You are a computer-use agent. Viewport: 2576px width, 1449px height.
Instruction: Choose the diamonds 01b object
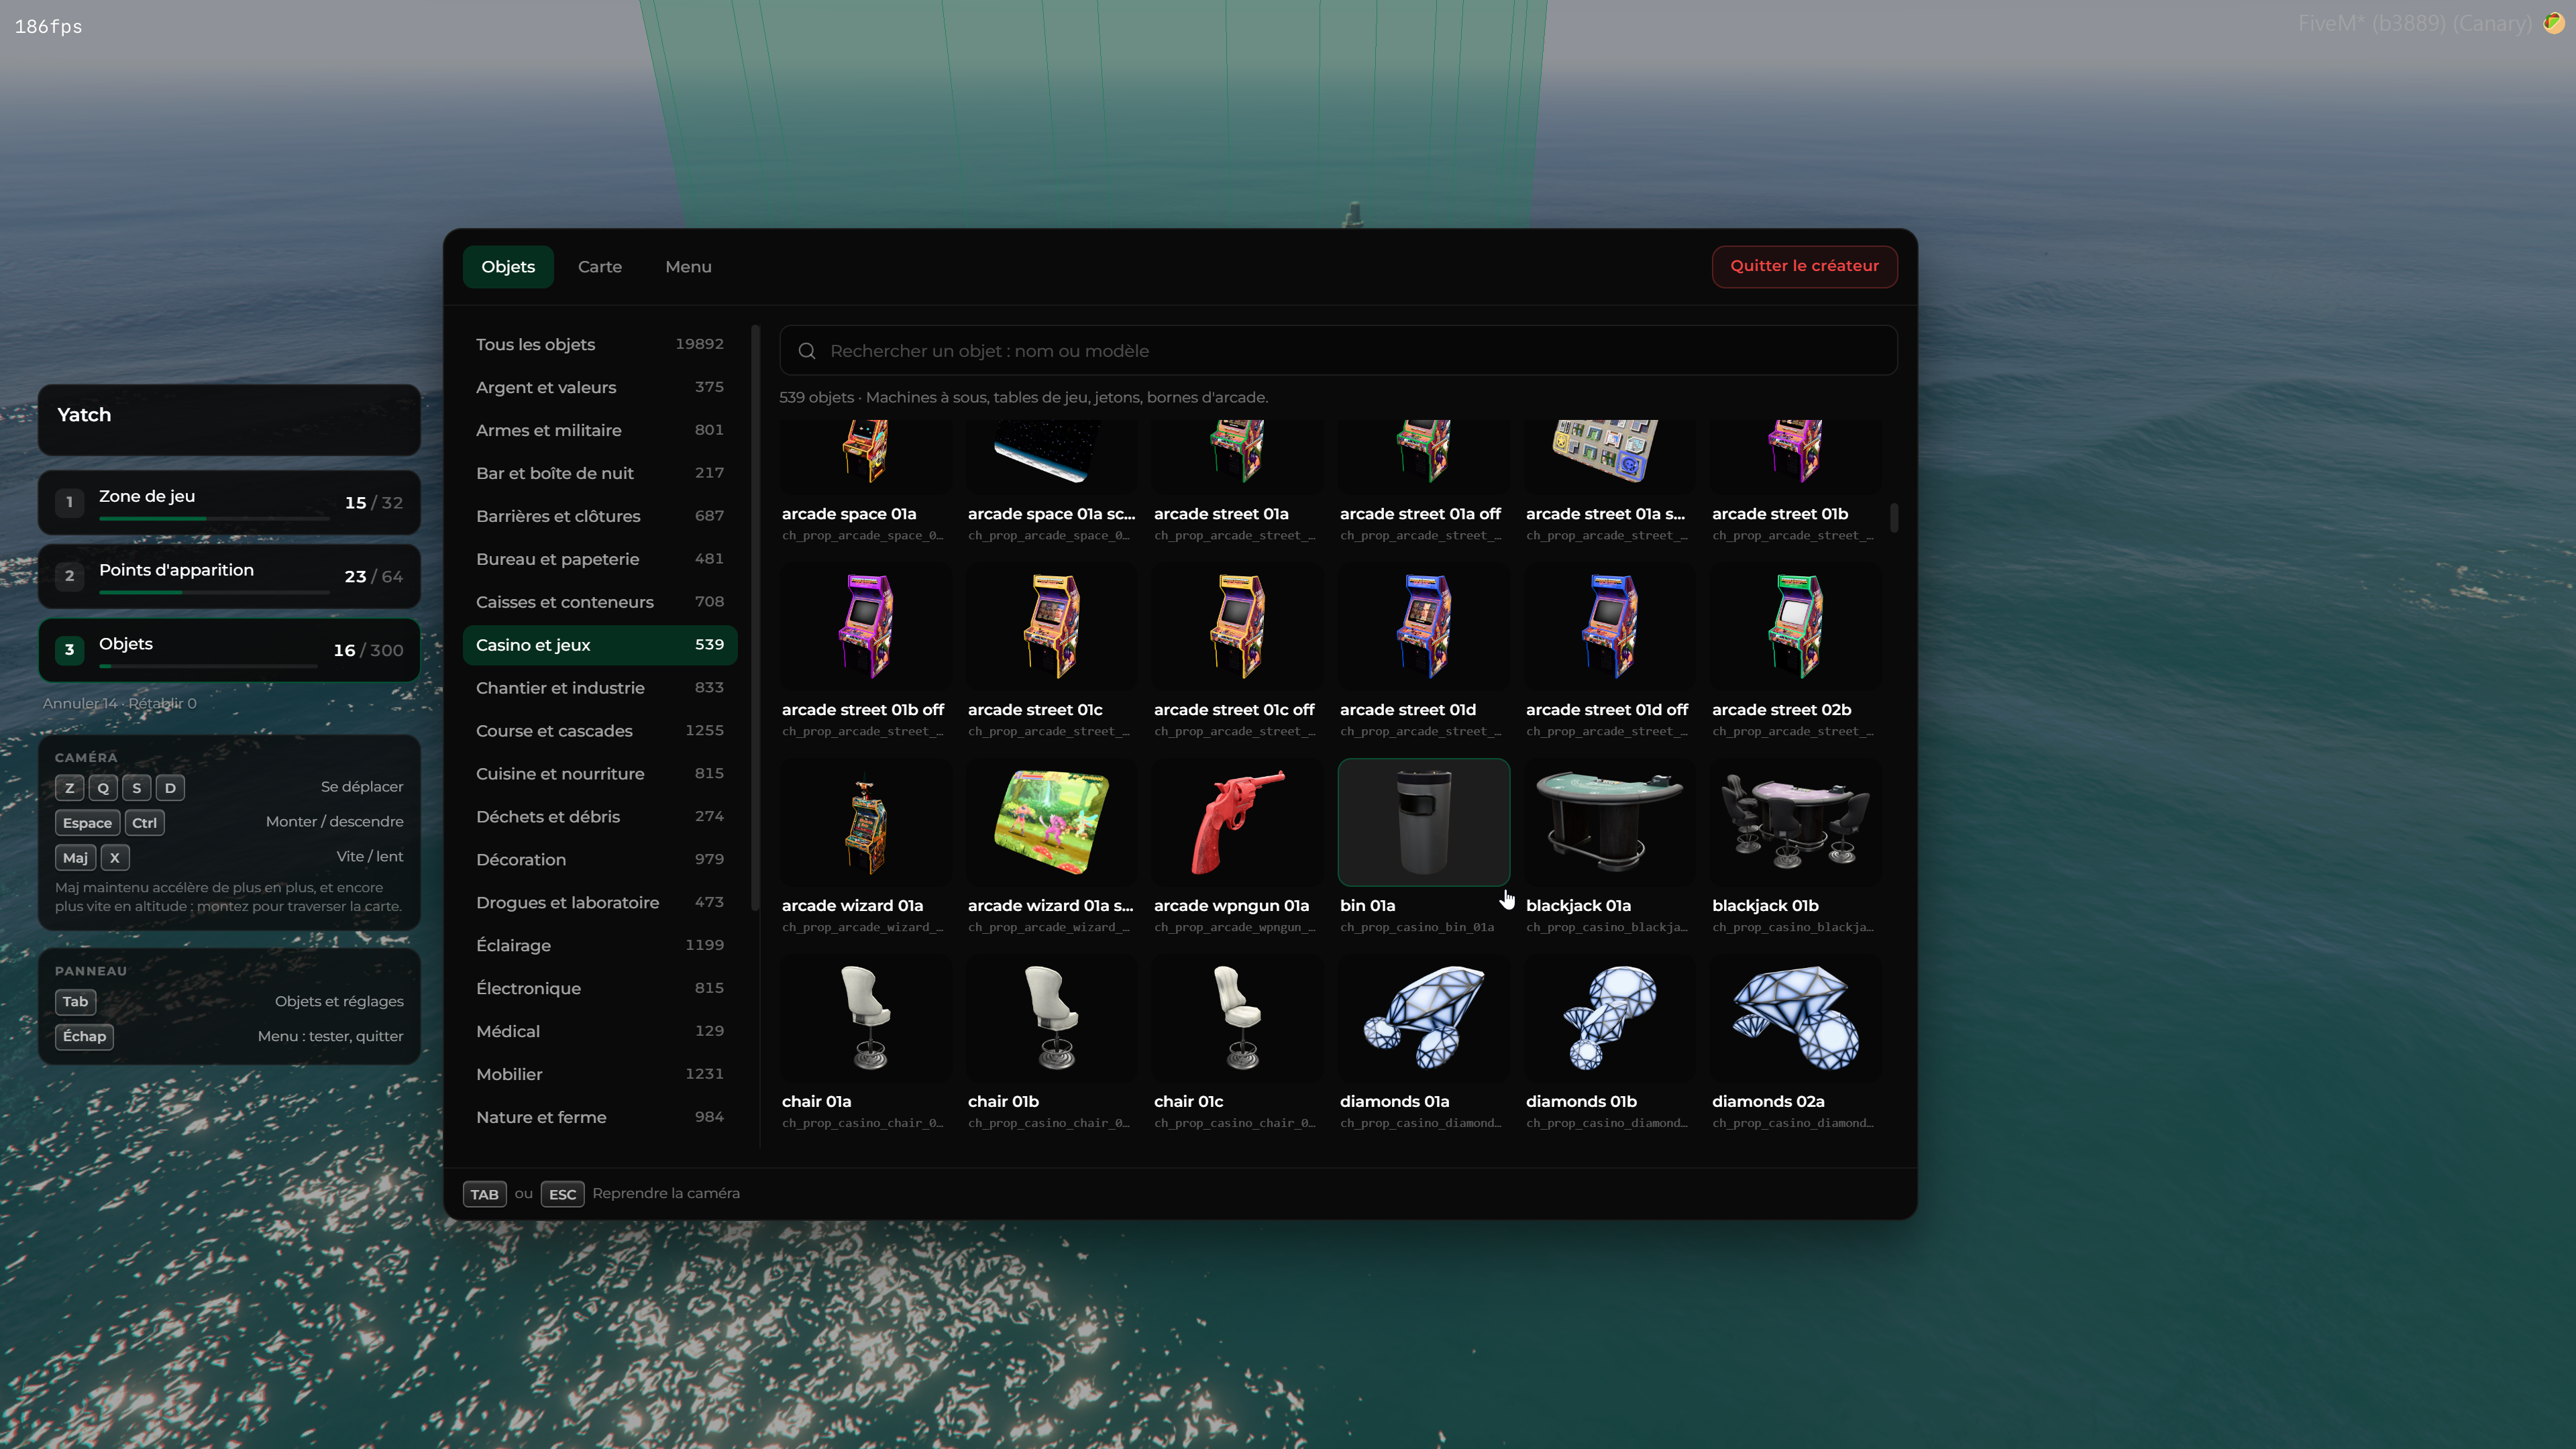click(x=1609, y=1018)
